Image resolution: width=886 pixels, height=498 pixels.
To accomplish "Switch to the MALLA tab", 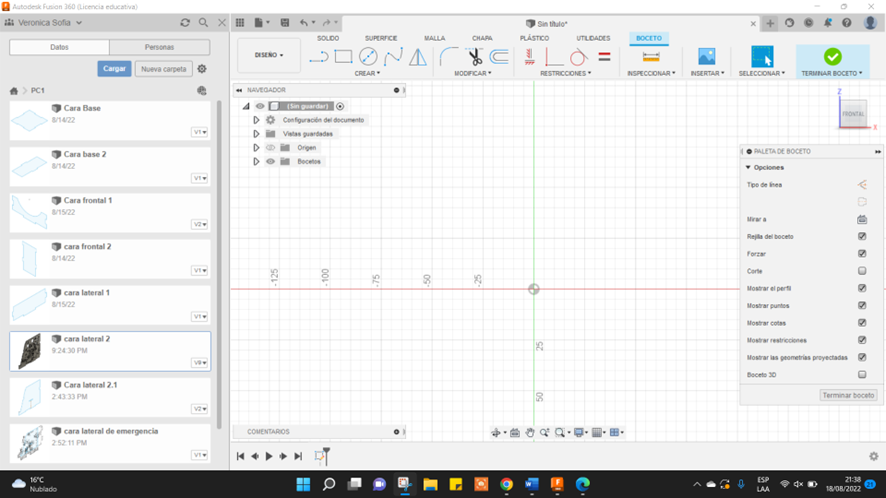I will 435,38.
